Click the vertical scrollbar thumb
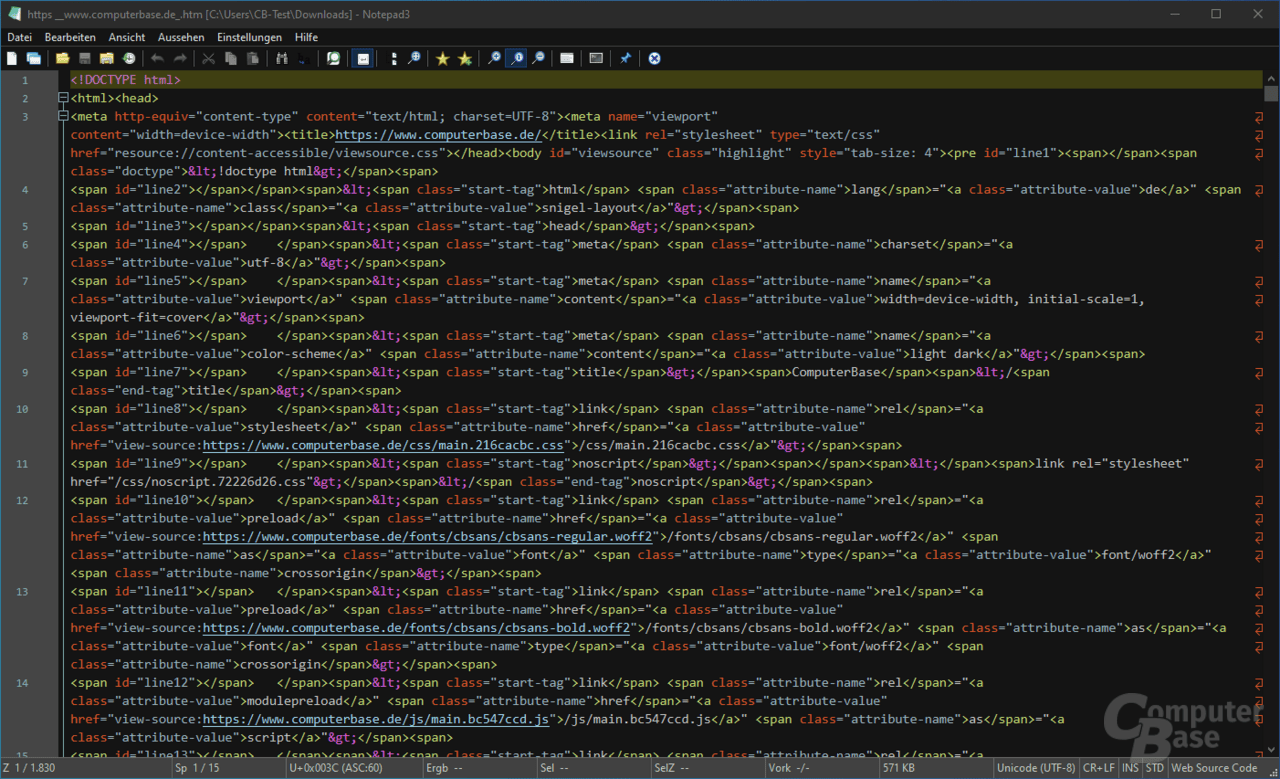This screenshot has width=1280, height=779. click(x=1271, y=94)
